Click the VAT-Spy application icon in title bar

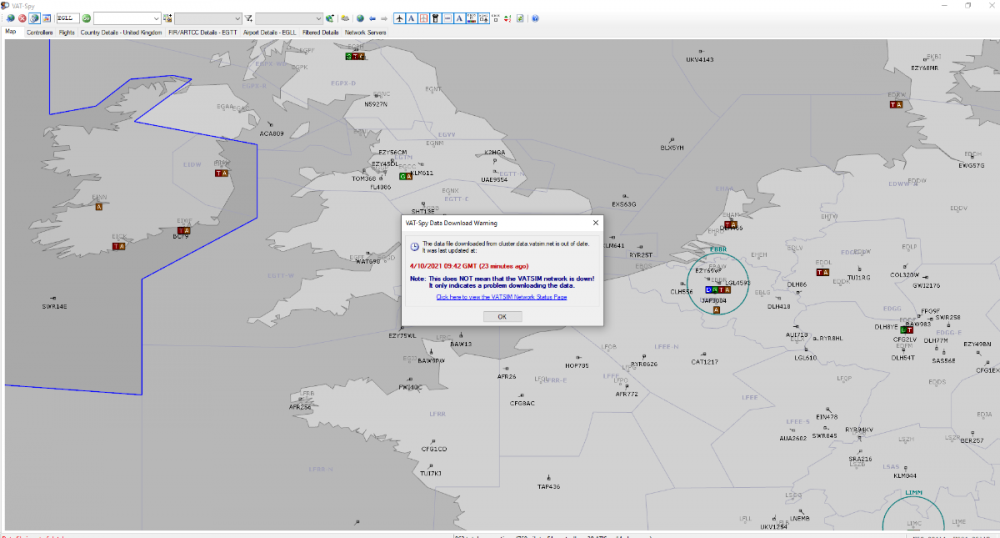tap(5, 5)
